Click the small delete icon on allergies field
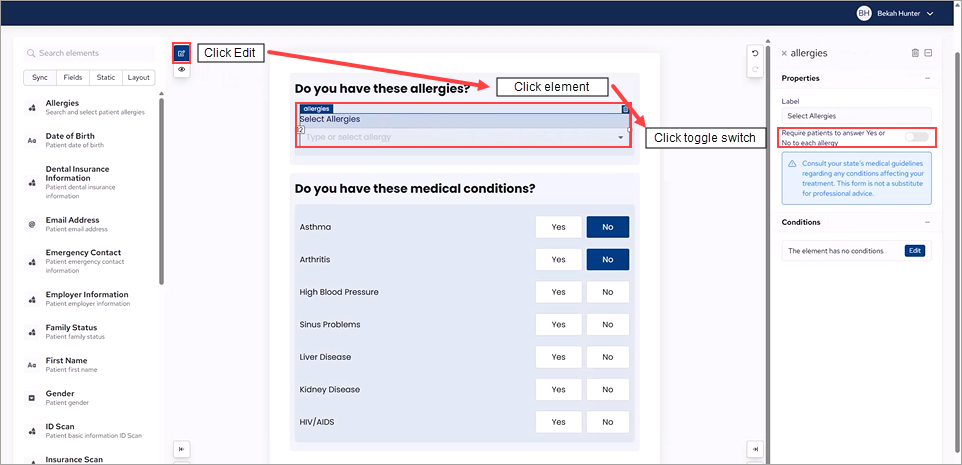This screenshot has height=465, width=962. (625, 108)
